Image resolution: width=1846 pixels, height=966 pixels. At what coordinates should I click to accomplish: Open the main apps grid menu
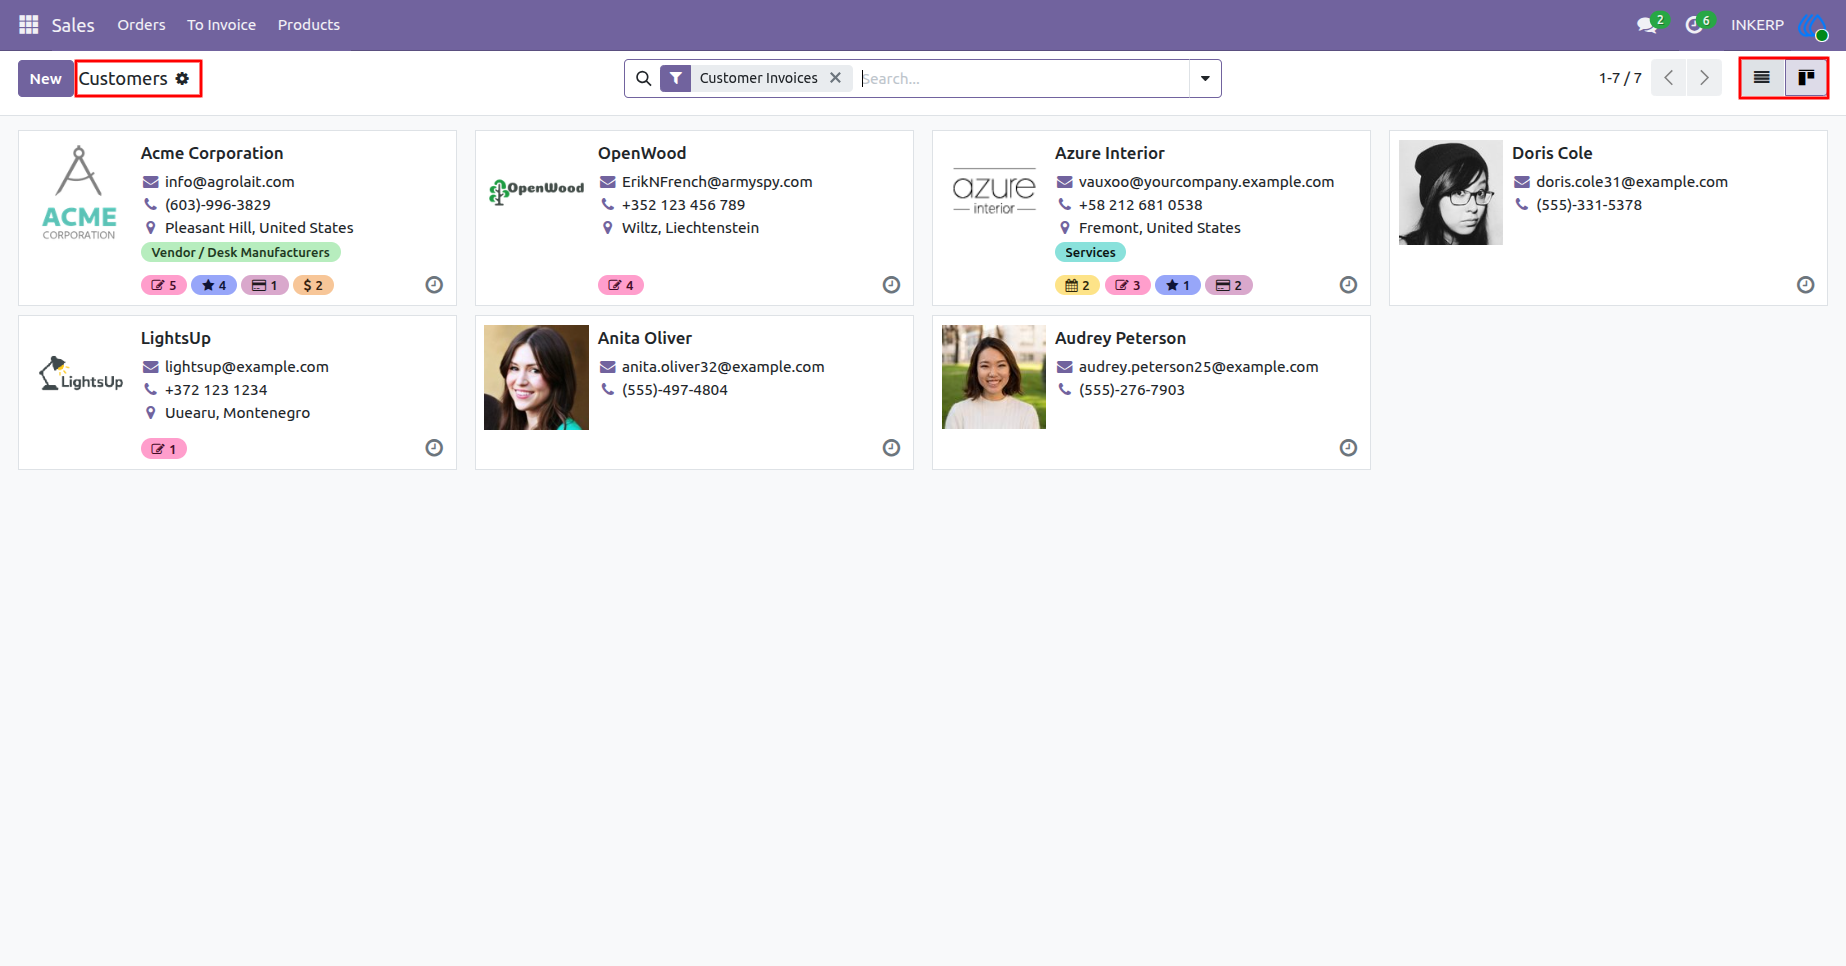(28, 24)
